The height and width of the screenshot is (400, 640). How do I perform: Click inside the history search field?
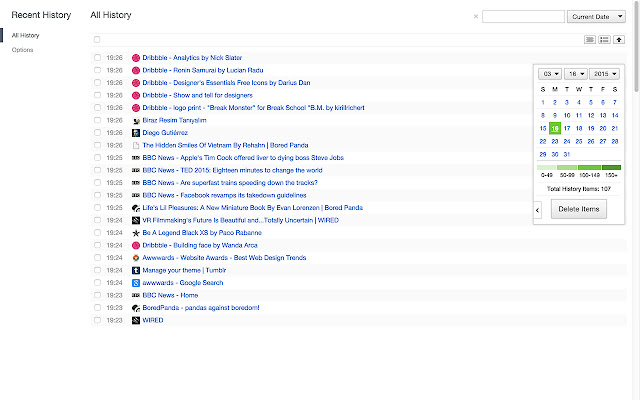[522, 16]
